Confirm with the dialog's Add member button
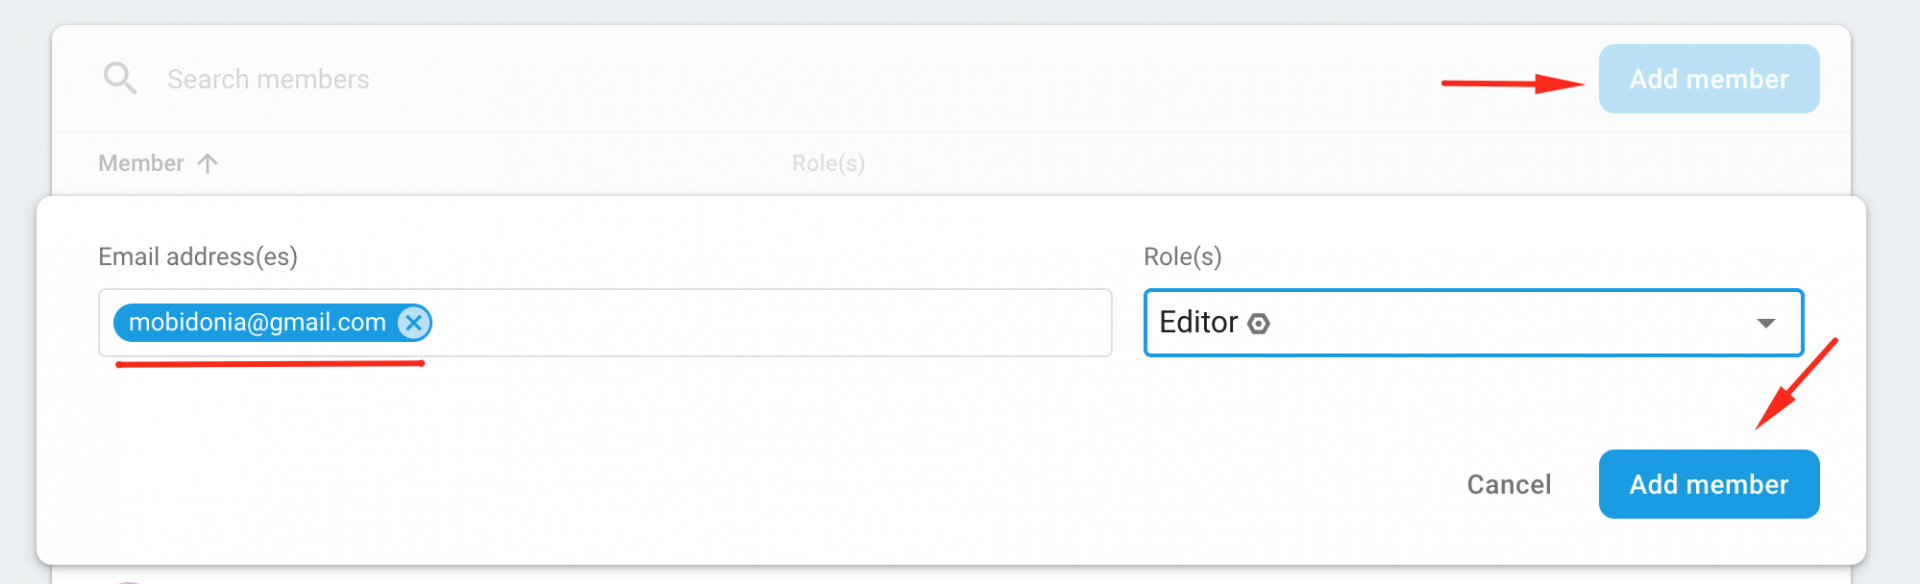 (1708, 484)
